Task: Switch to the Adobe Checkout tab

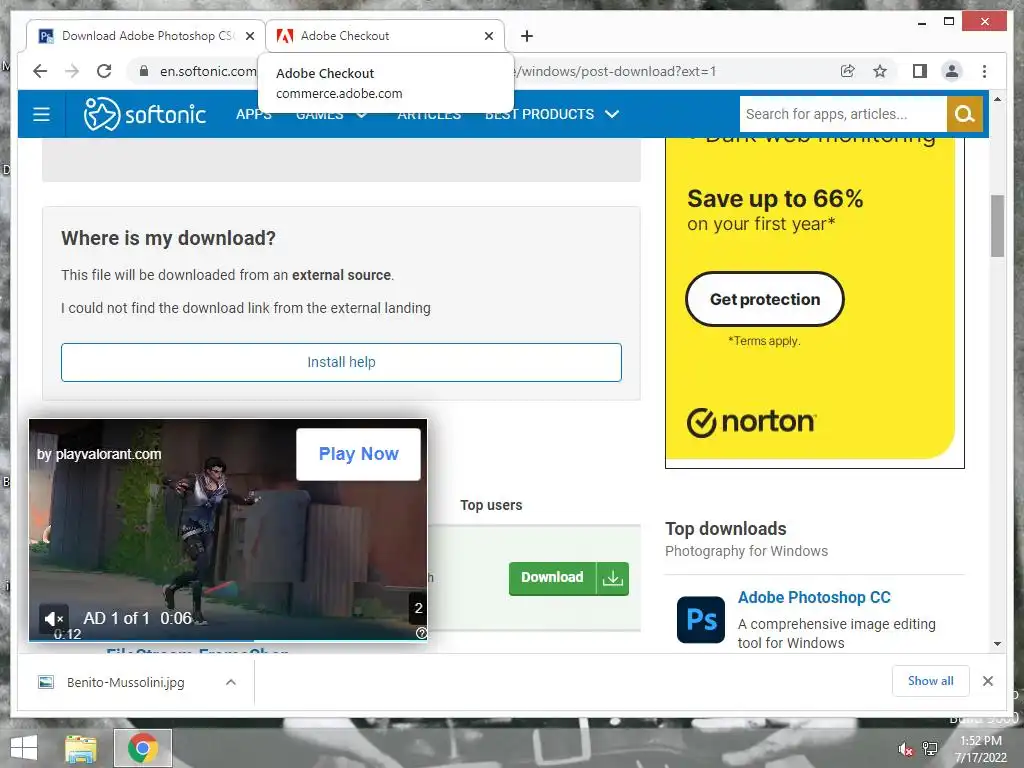Action: tap(385, 36)
